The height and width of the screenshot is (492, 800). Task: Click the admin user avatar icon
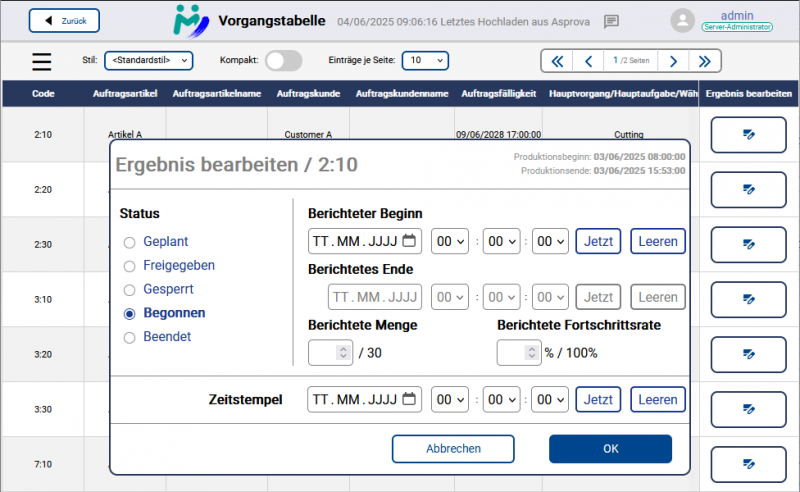point(683,21)
